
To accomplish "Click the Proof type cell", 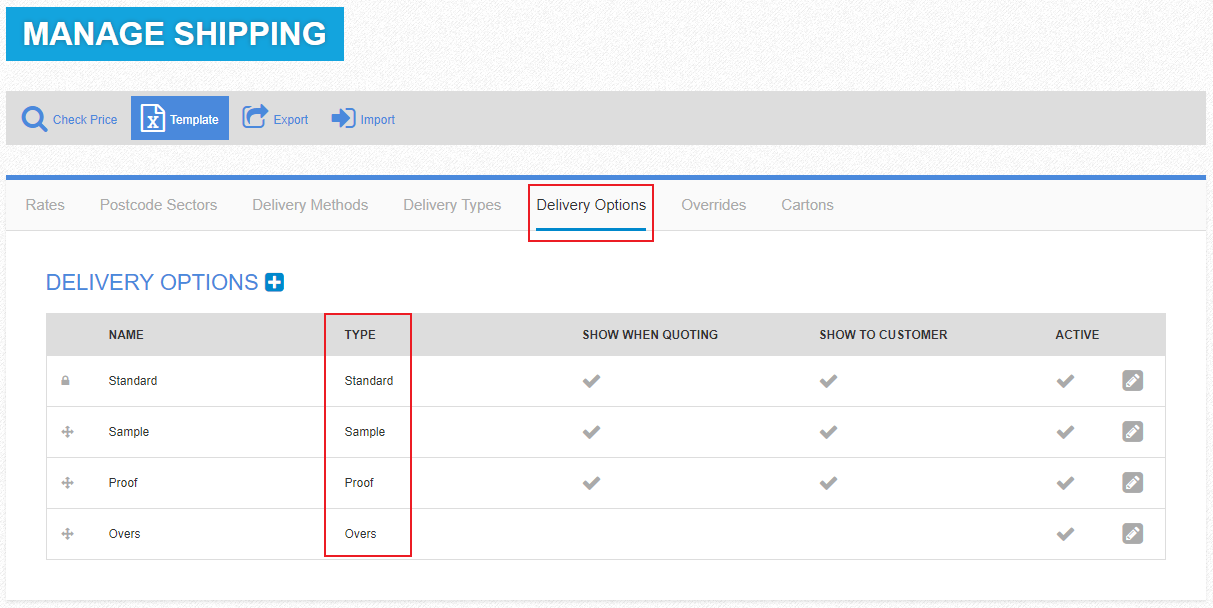I will 359,483.
